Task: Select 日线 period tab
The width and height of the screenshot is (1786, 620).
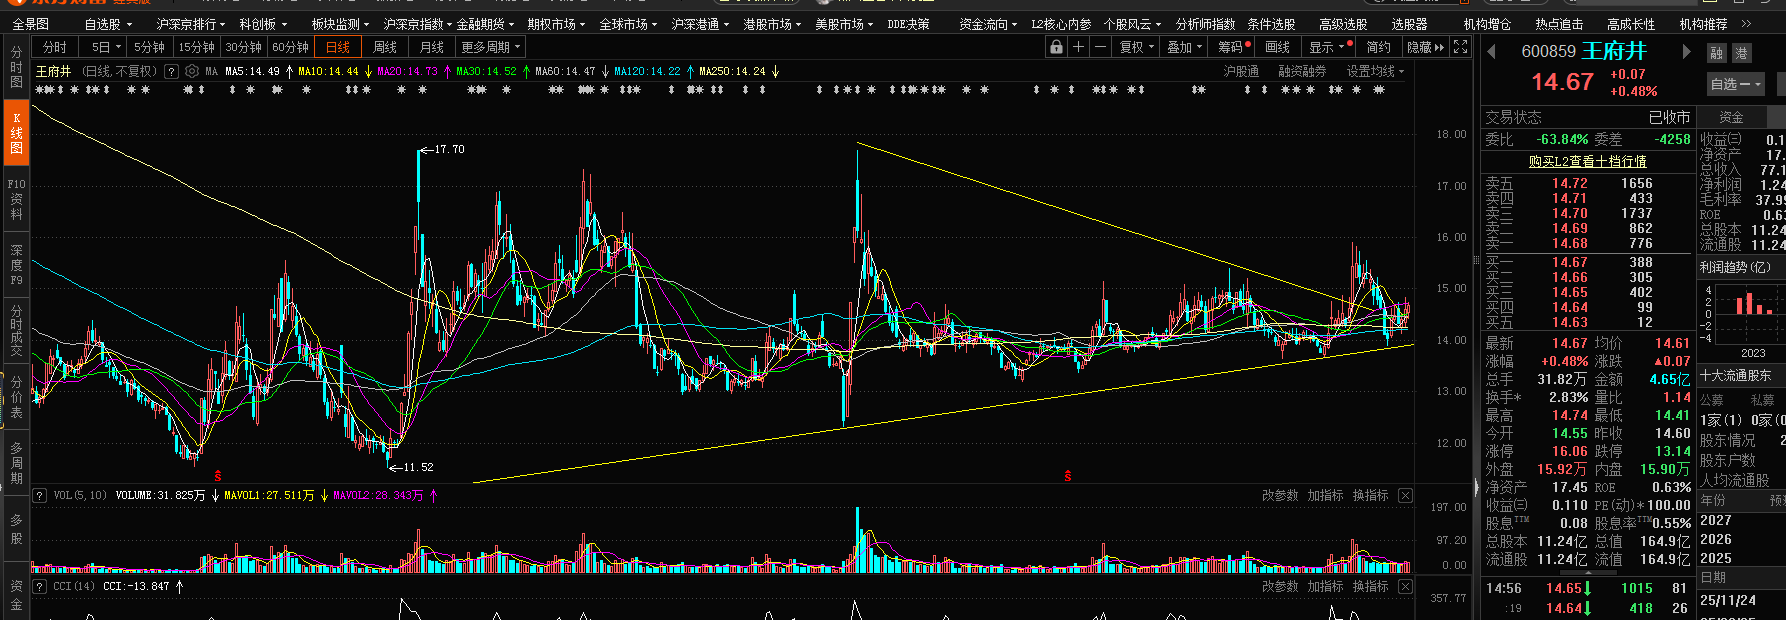Action: click(x=338, y=47)
